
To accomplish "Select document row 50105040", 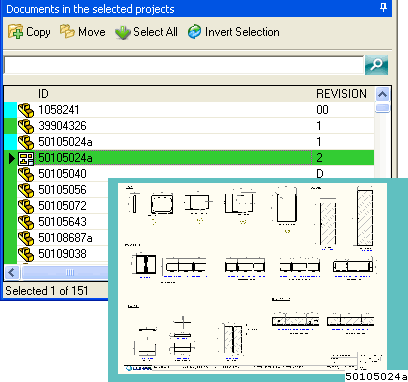I will (189, 174).
